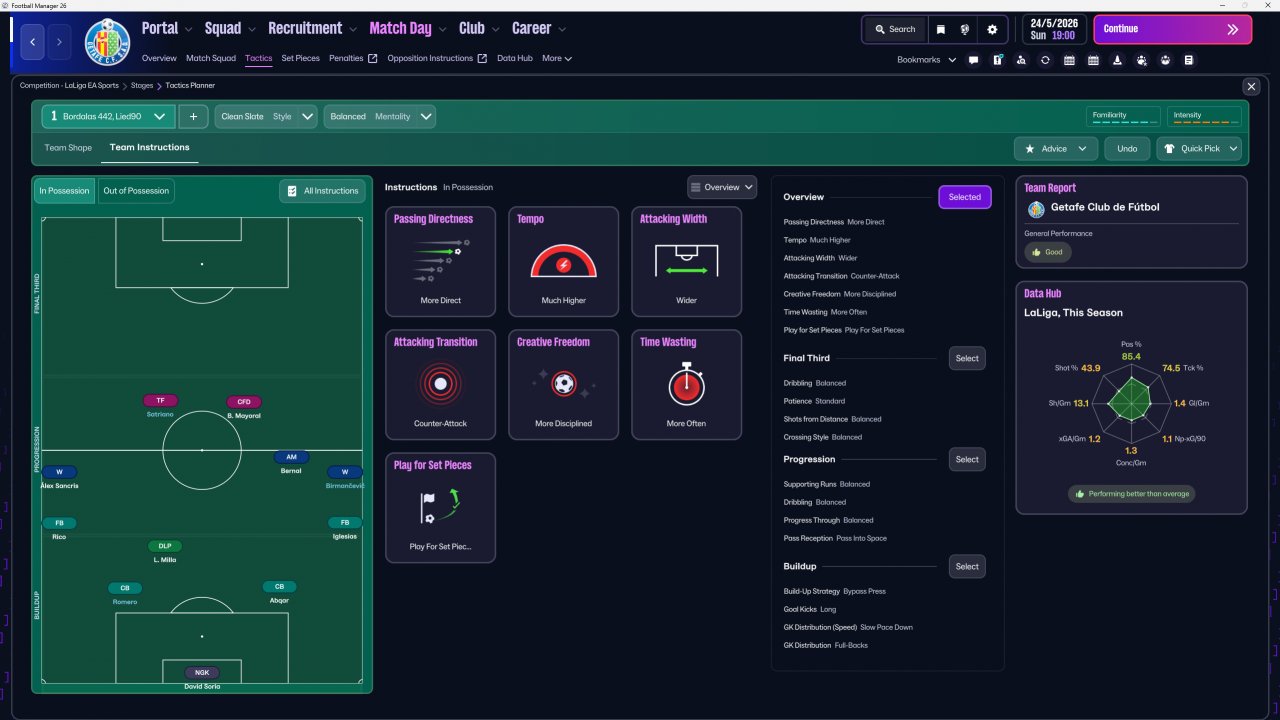This screenshot has width=1280, height=720.
Task: Click Select next to Buildup
Action: (967, 566)
